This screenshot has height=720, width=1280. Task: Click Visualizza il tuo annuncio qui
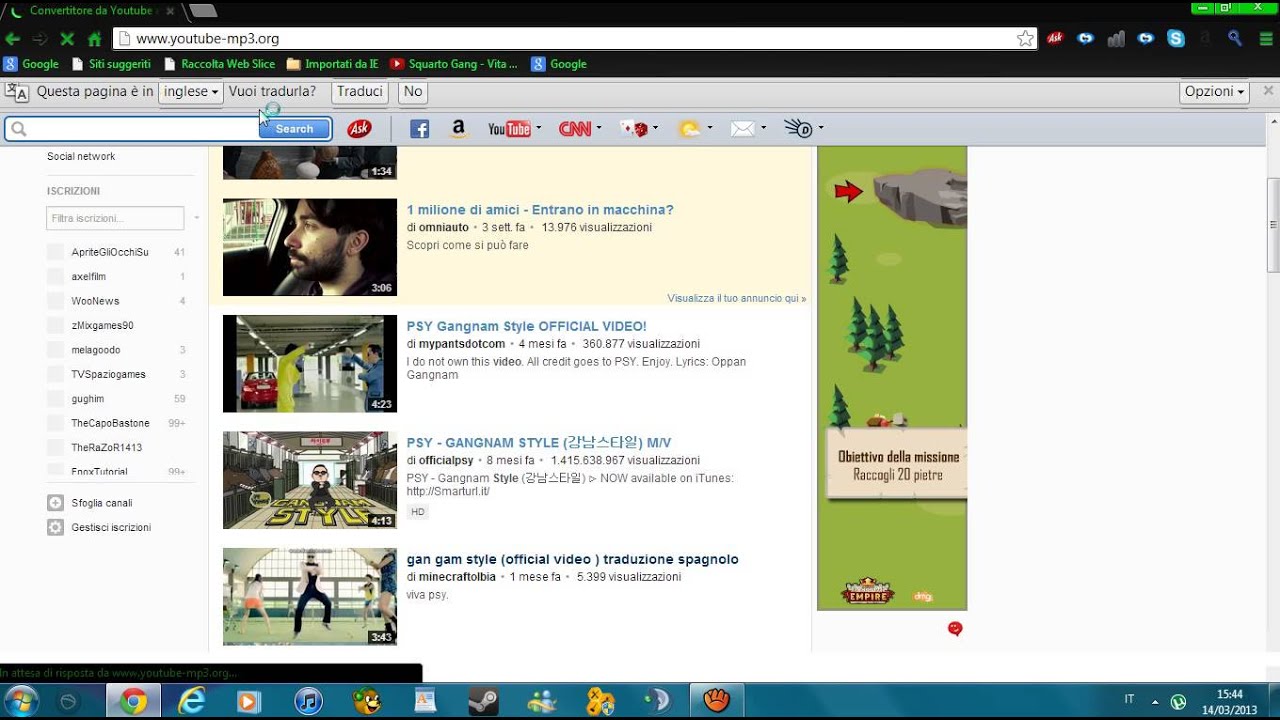click(x=736, y=298)
